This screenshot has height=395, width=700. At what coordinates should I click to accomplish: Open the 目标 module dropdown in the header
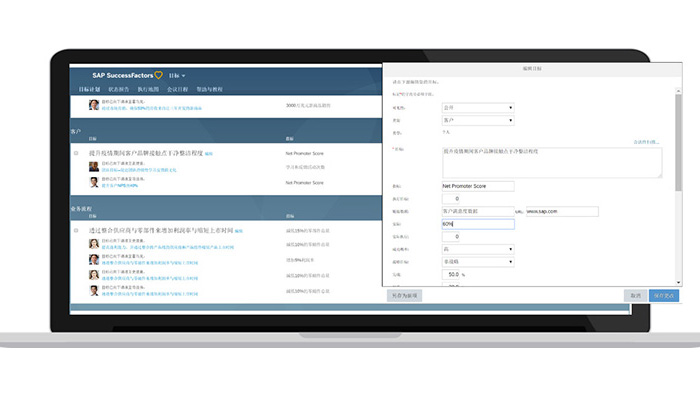pos(177,76)
